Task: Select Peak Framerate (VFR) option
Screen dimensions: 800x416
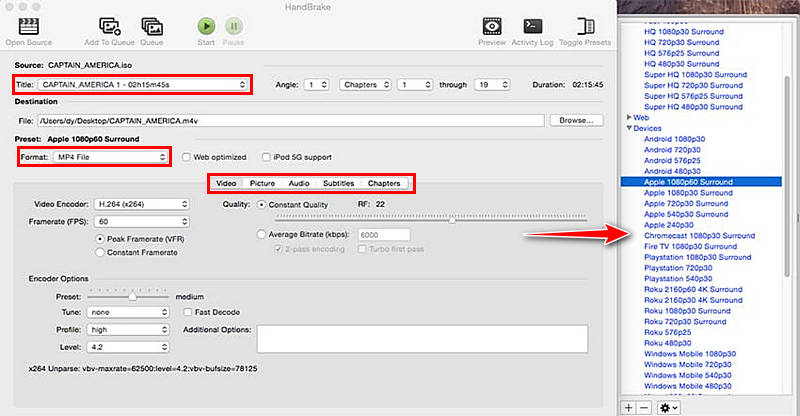Action: click(x=99, y=239)
